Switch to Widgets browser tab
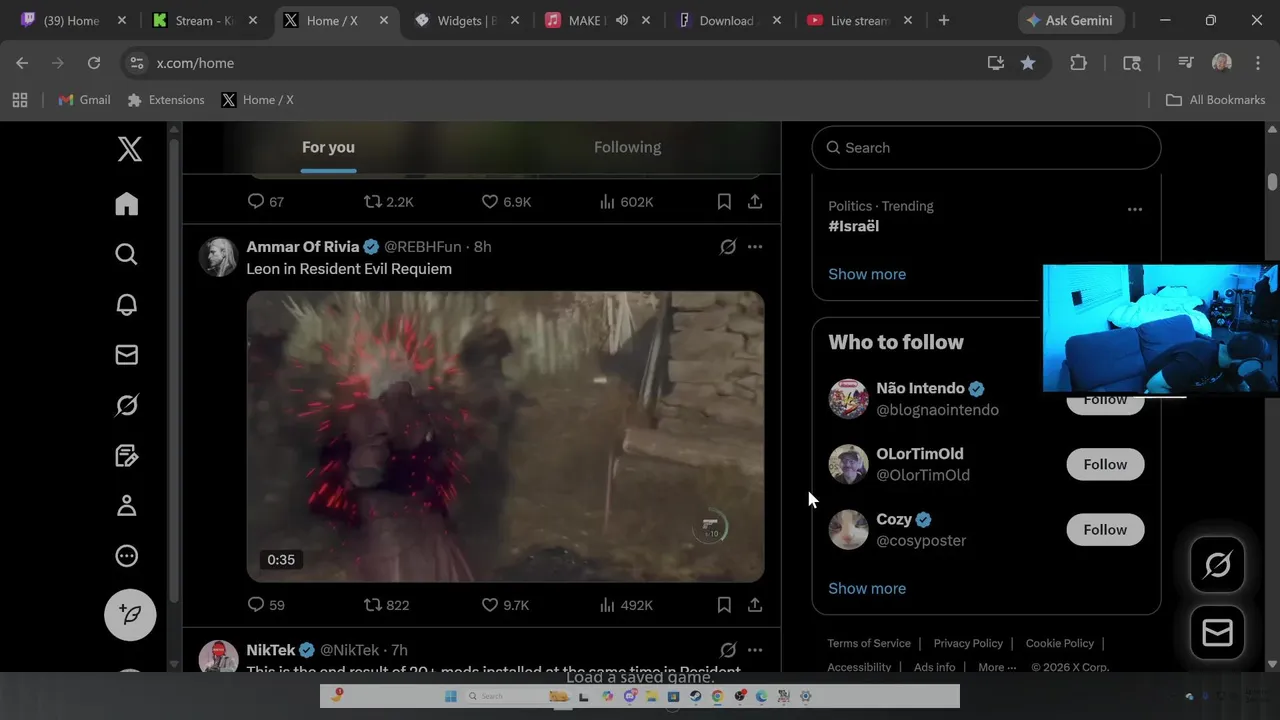Viewport: 1280px width, 720px height. click(x=468, y=20)
